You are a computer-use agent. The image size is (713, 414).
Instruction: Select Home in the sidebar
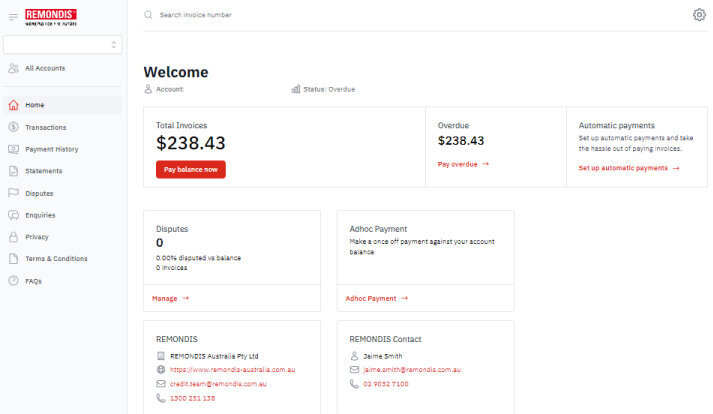[63, 105]
